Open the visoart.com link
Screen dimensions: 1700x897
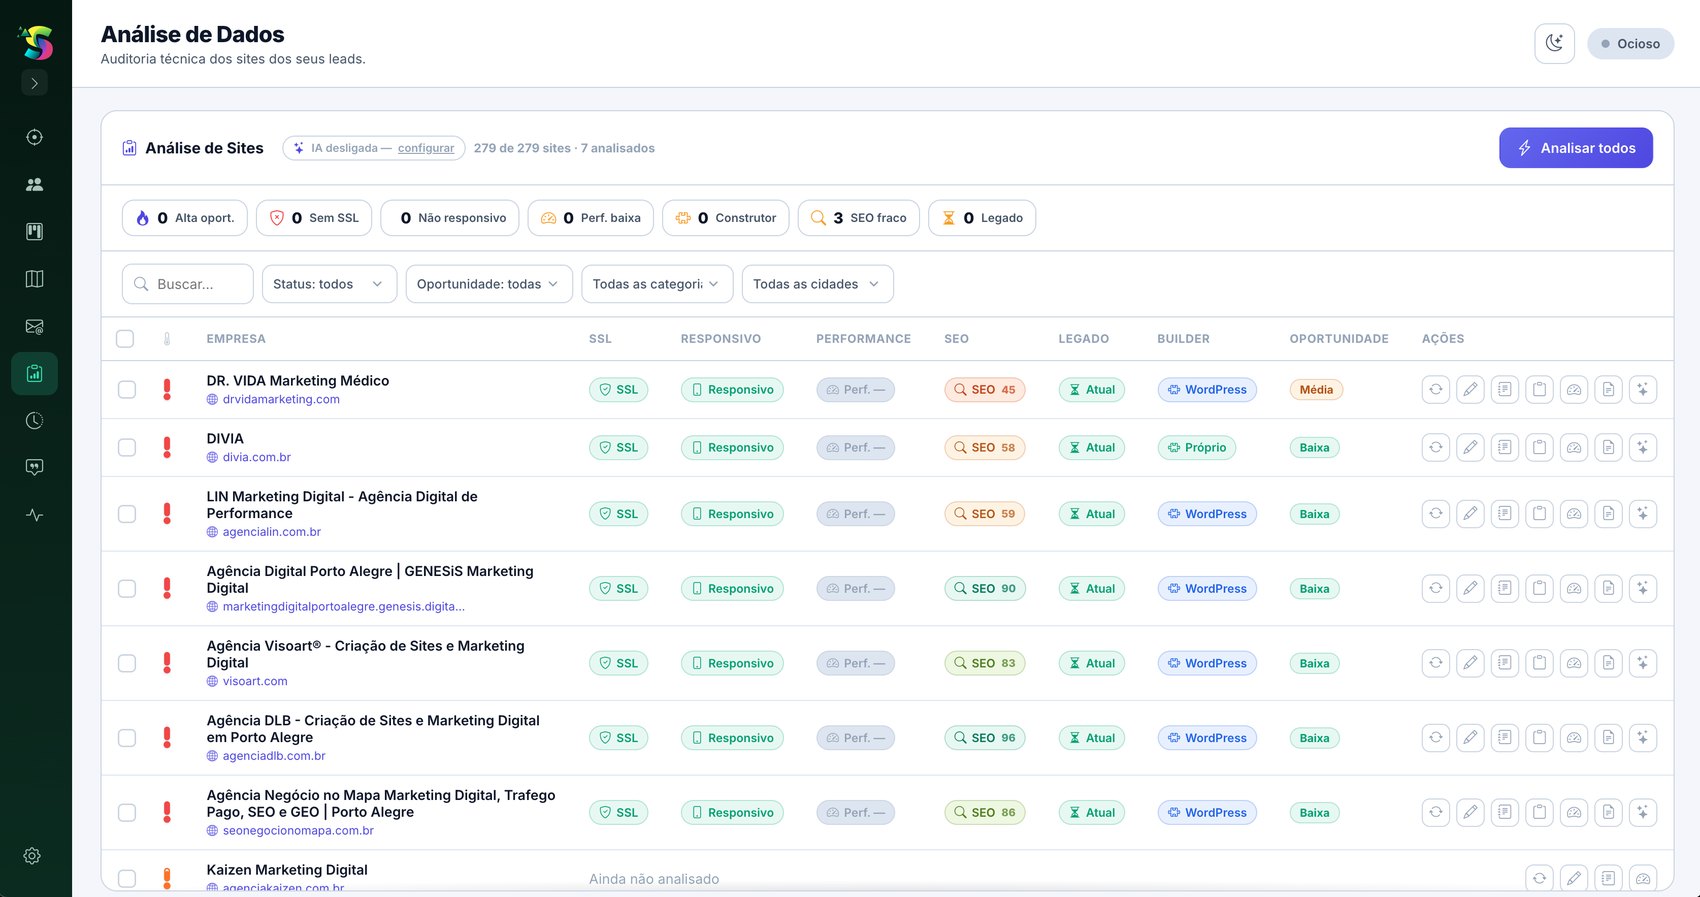tap(255, 681)
